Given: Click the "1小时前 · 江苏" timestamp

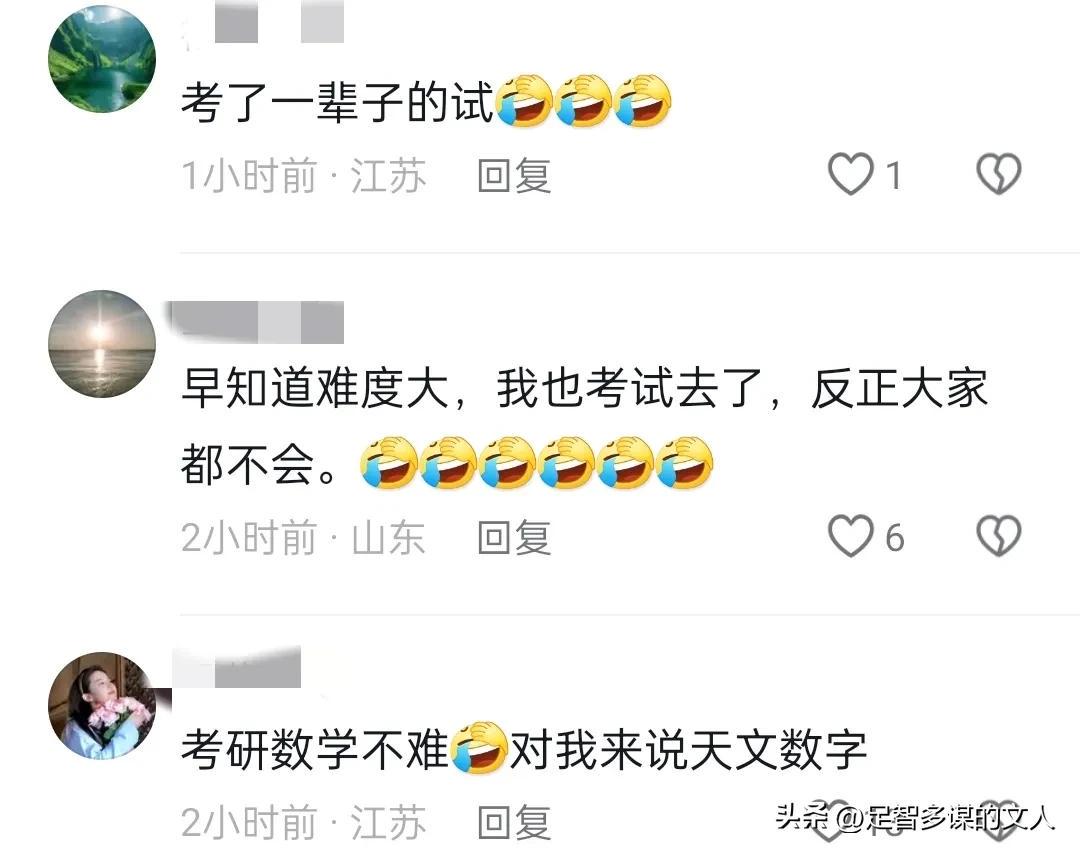Looking at the screenshot, I should click(304, 176).
